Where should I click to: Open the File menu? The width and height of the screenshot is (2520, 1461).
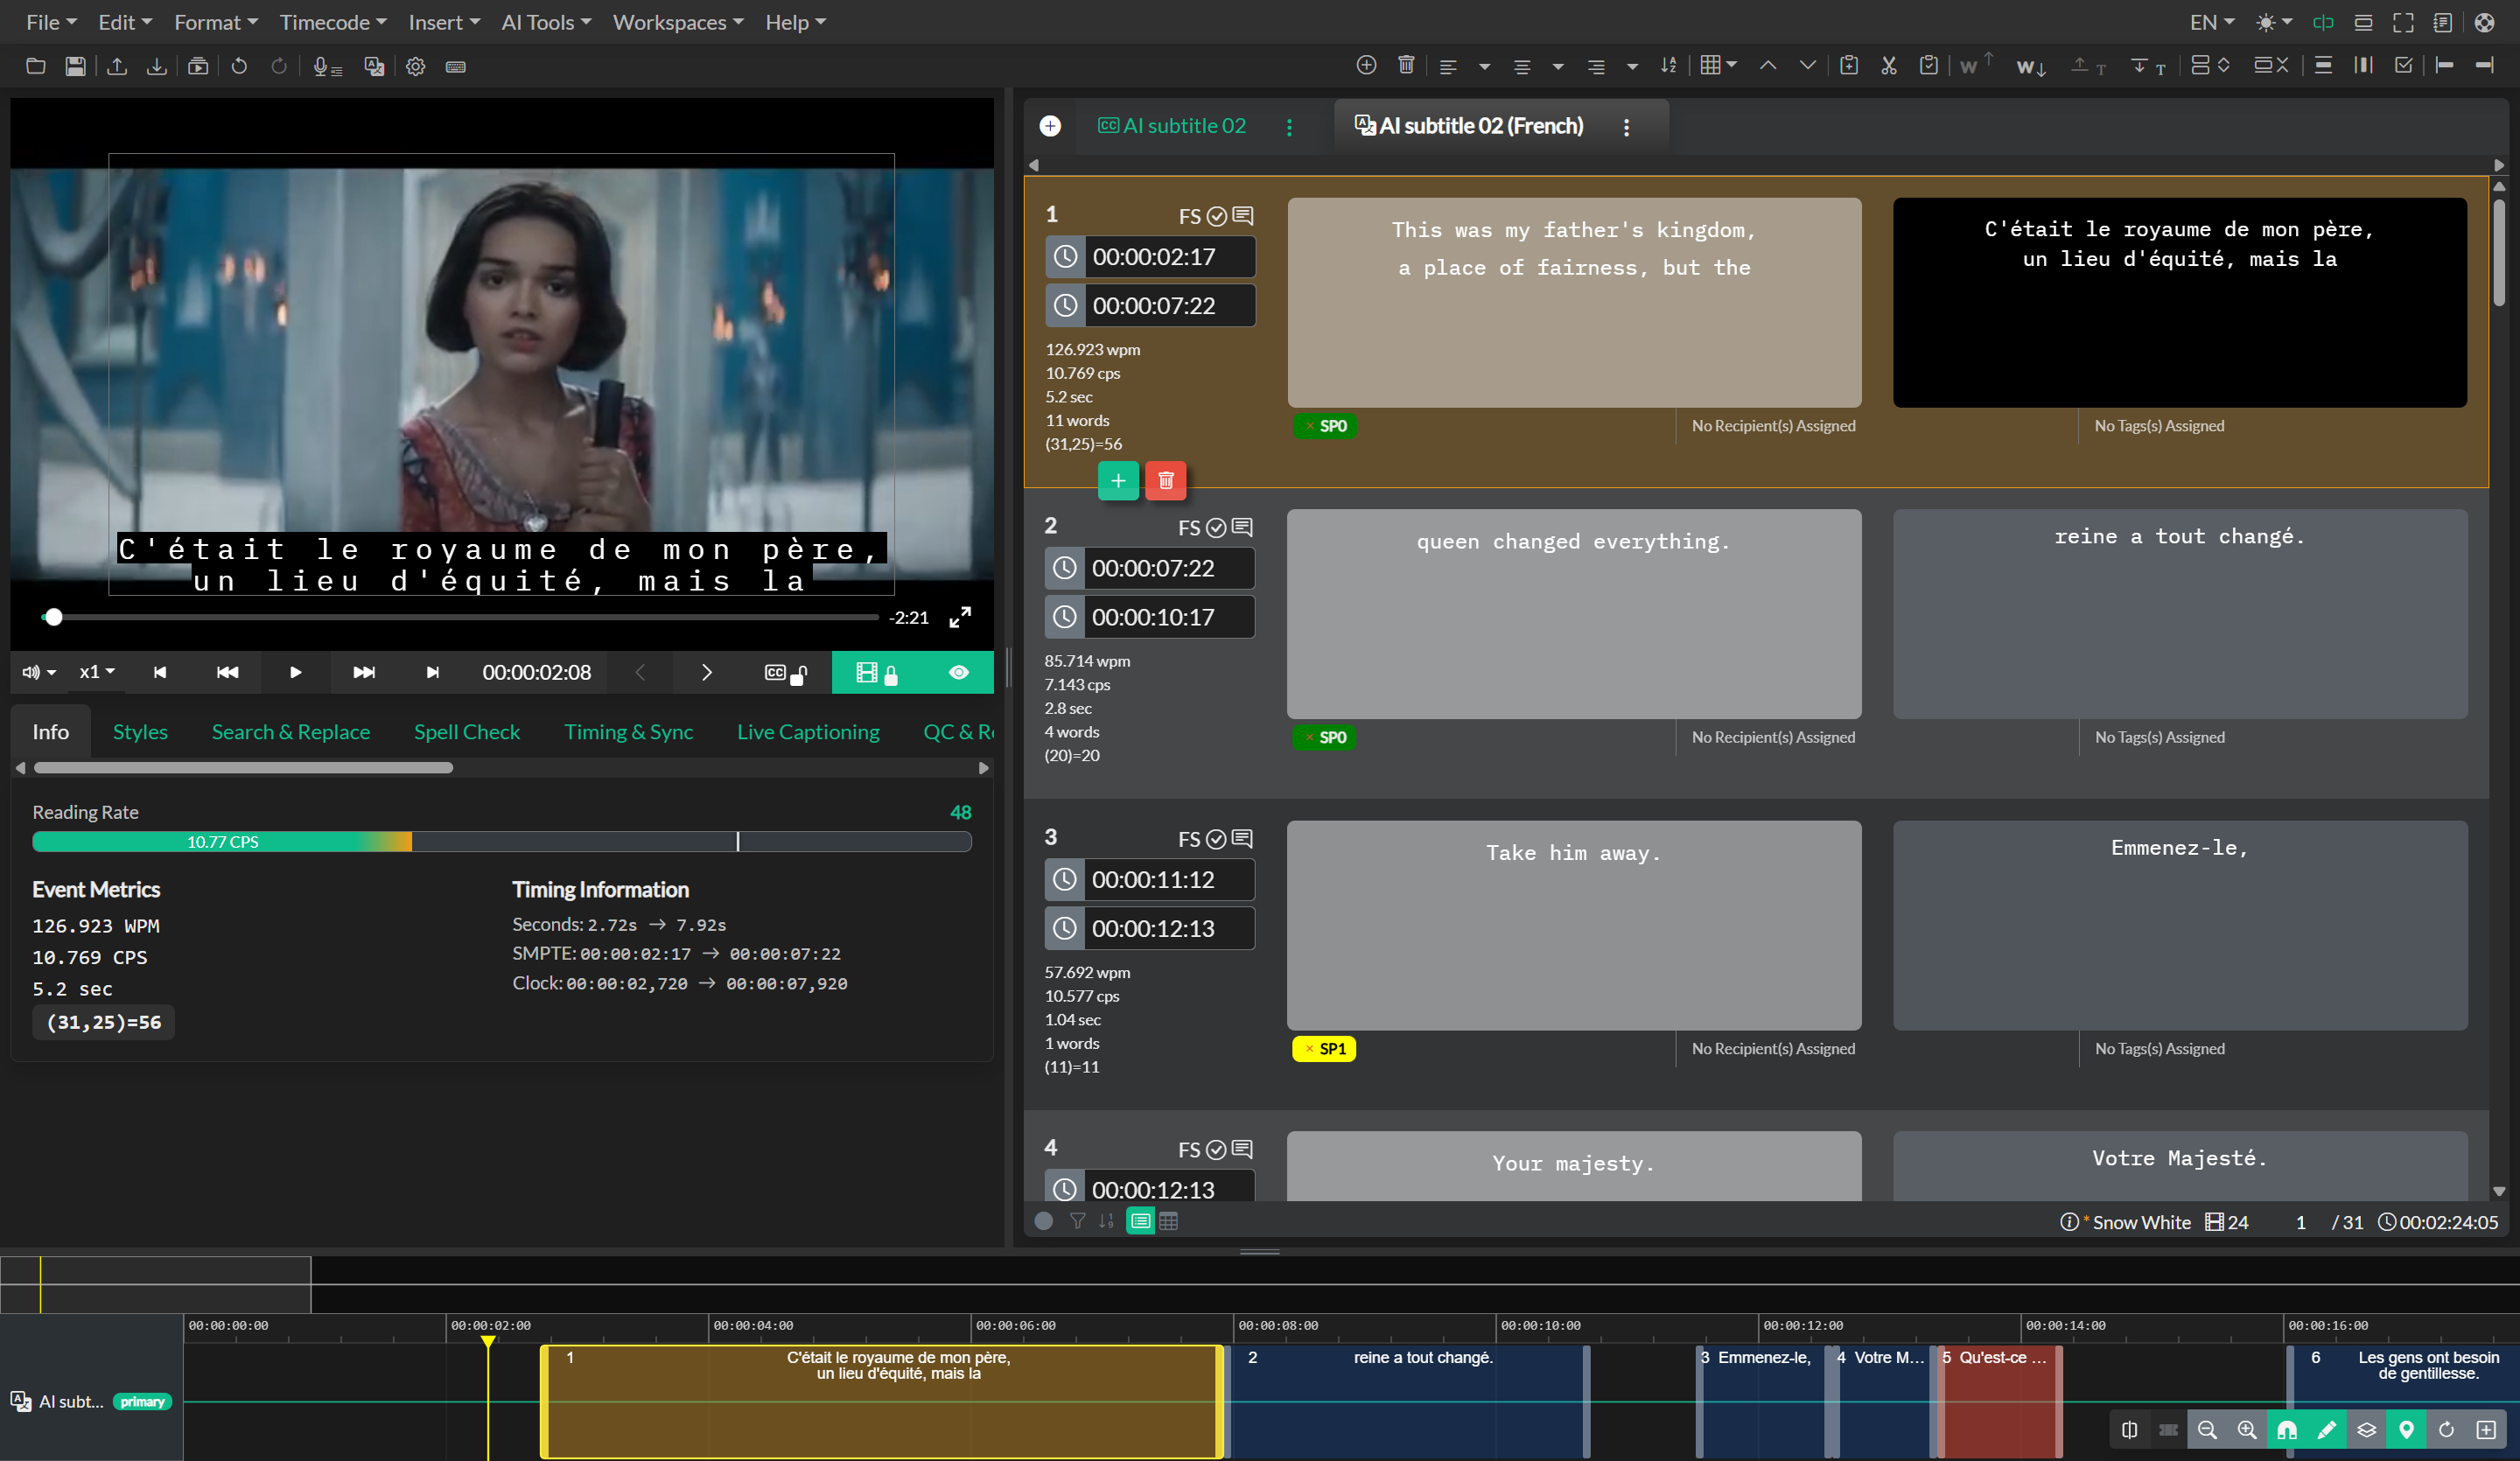(x=51, y=22)
